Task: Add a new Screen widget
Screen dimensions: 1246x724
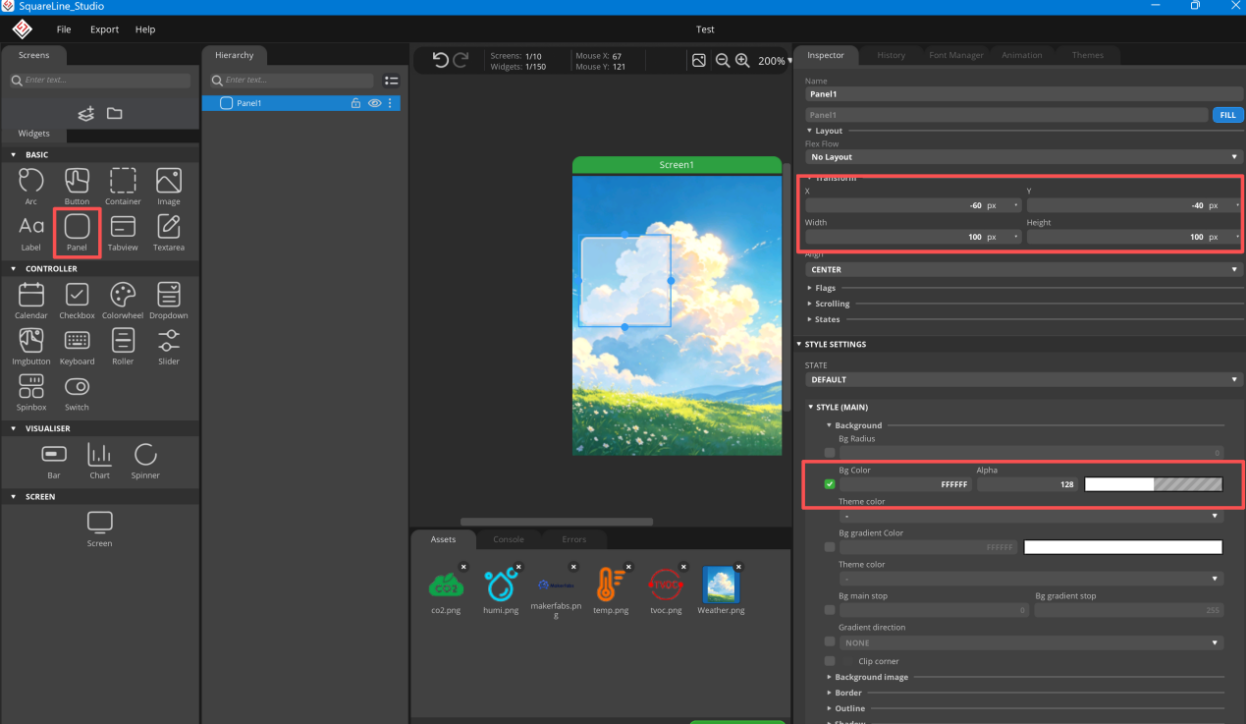Action: point(100,528)
